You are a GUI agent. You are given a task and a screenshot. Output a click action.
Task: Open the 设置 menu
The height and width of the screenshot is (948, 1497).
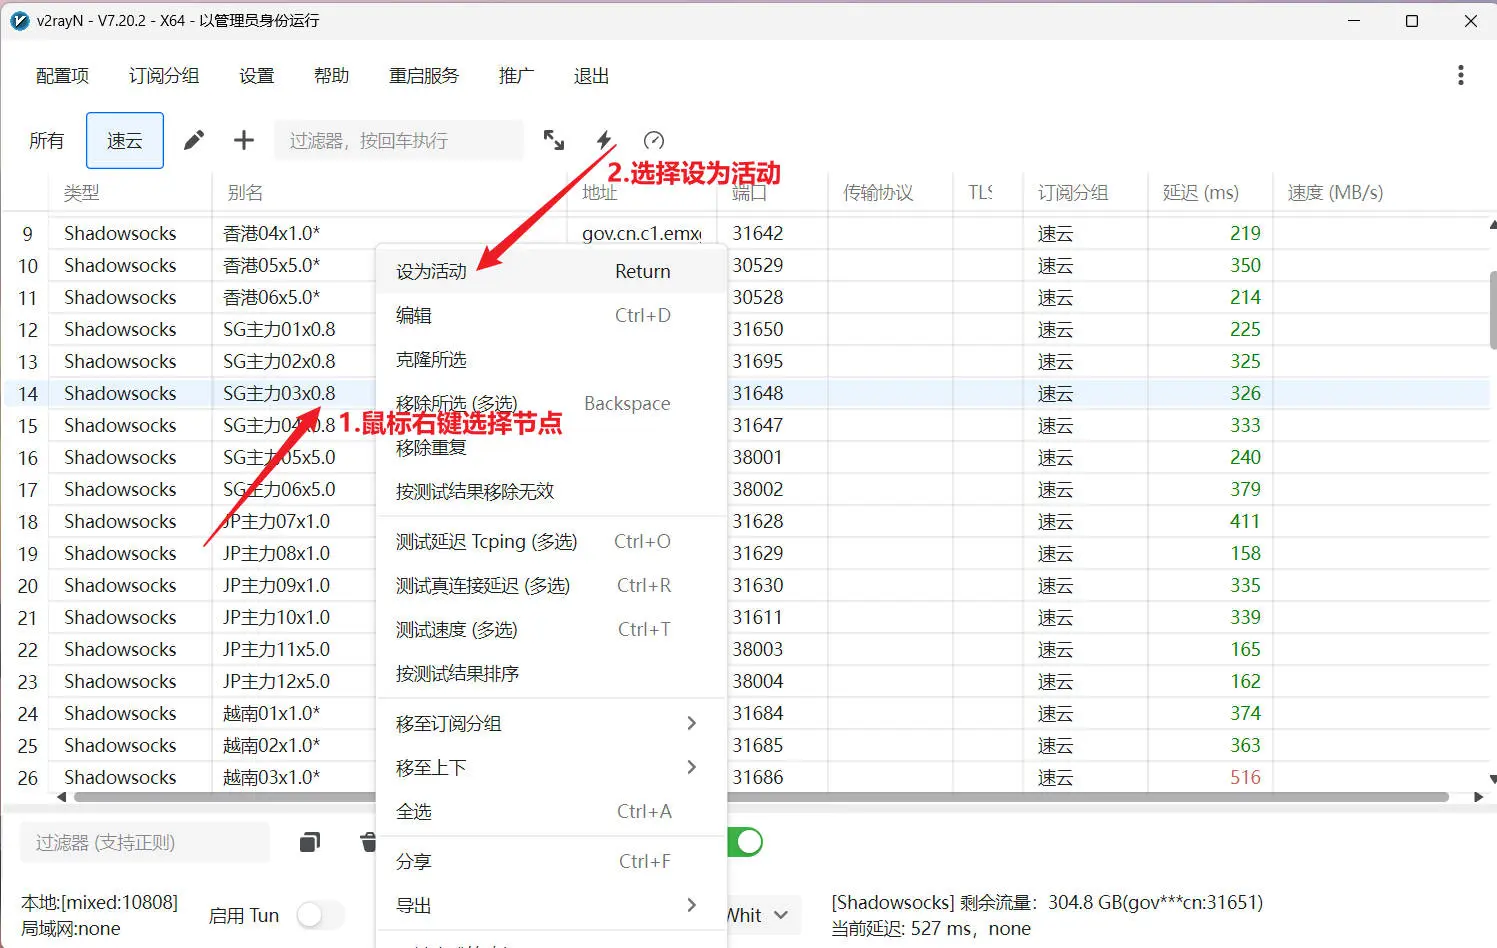point(256,75)
